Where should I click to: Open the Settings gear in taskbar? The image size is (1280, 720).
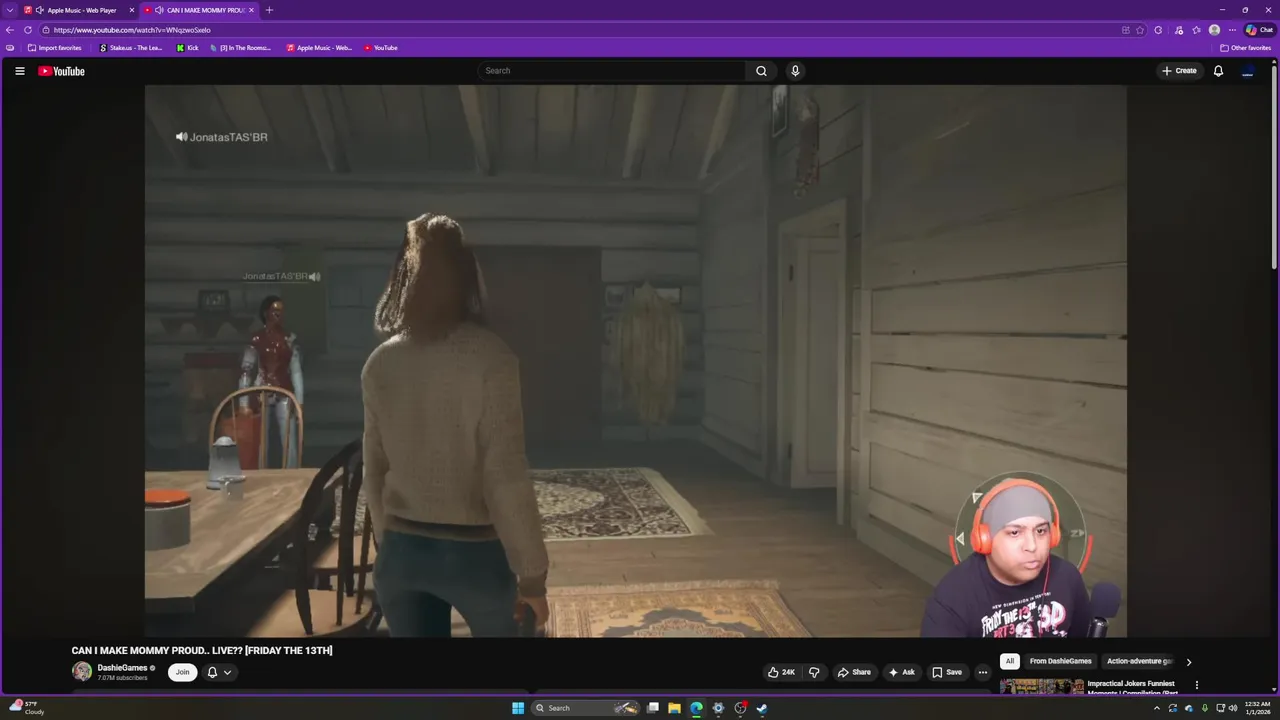coord(718,708)
